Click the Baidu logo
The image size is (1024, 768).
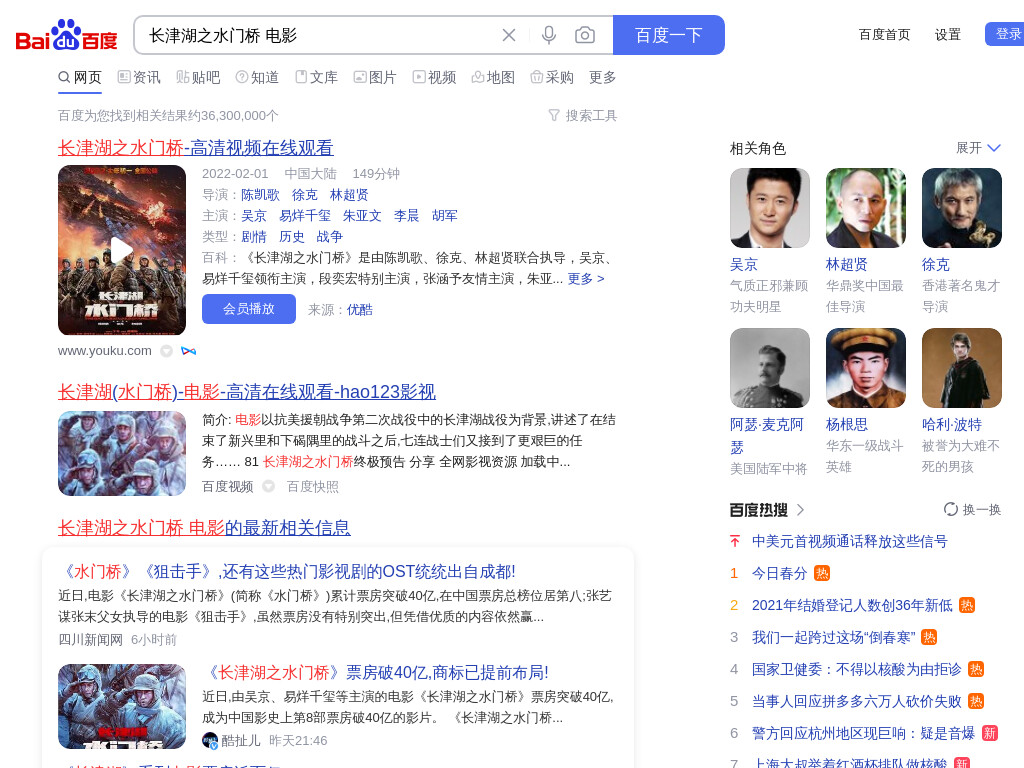66,35
